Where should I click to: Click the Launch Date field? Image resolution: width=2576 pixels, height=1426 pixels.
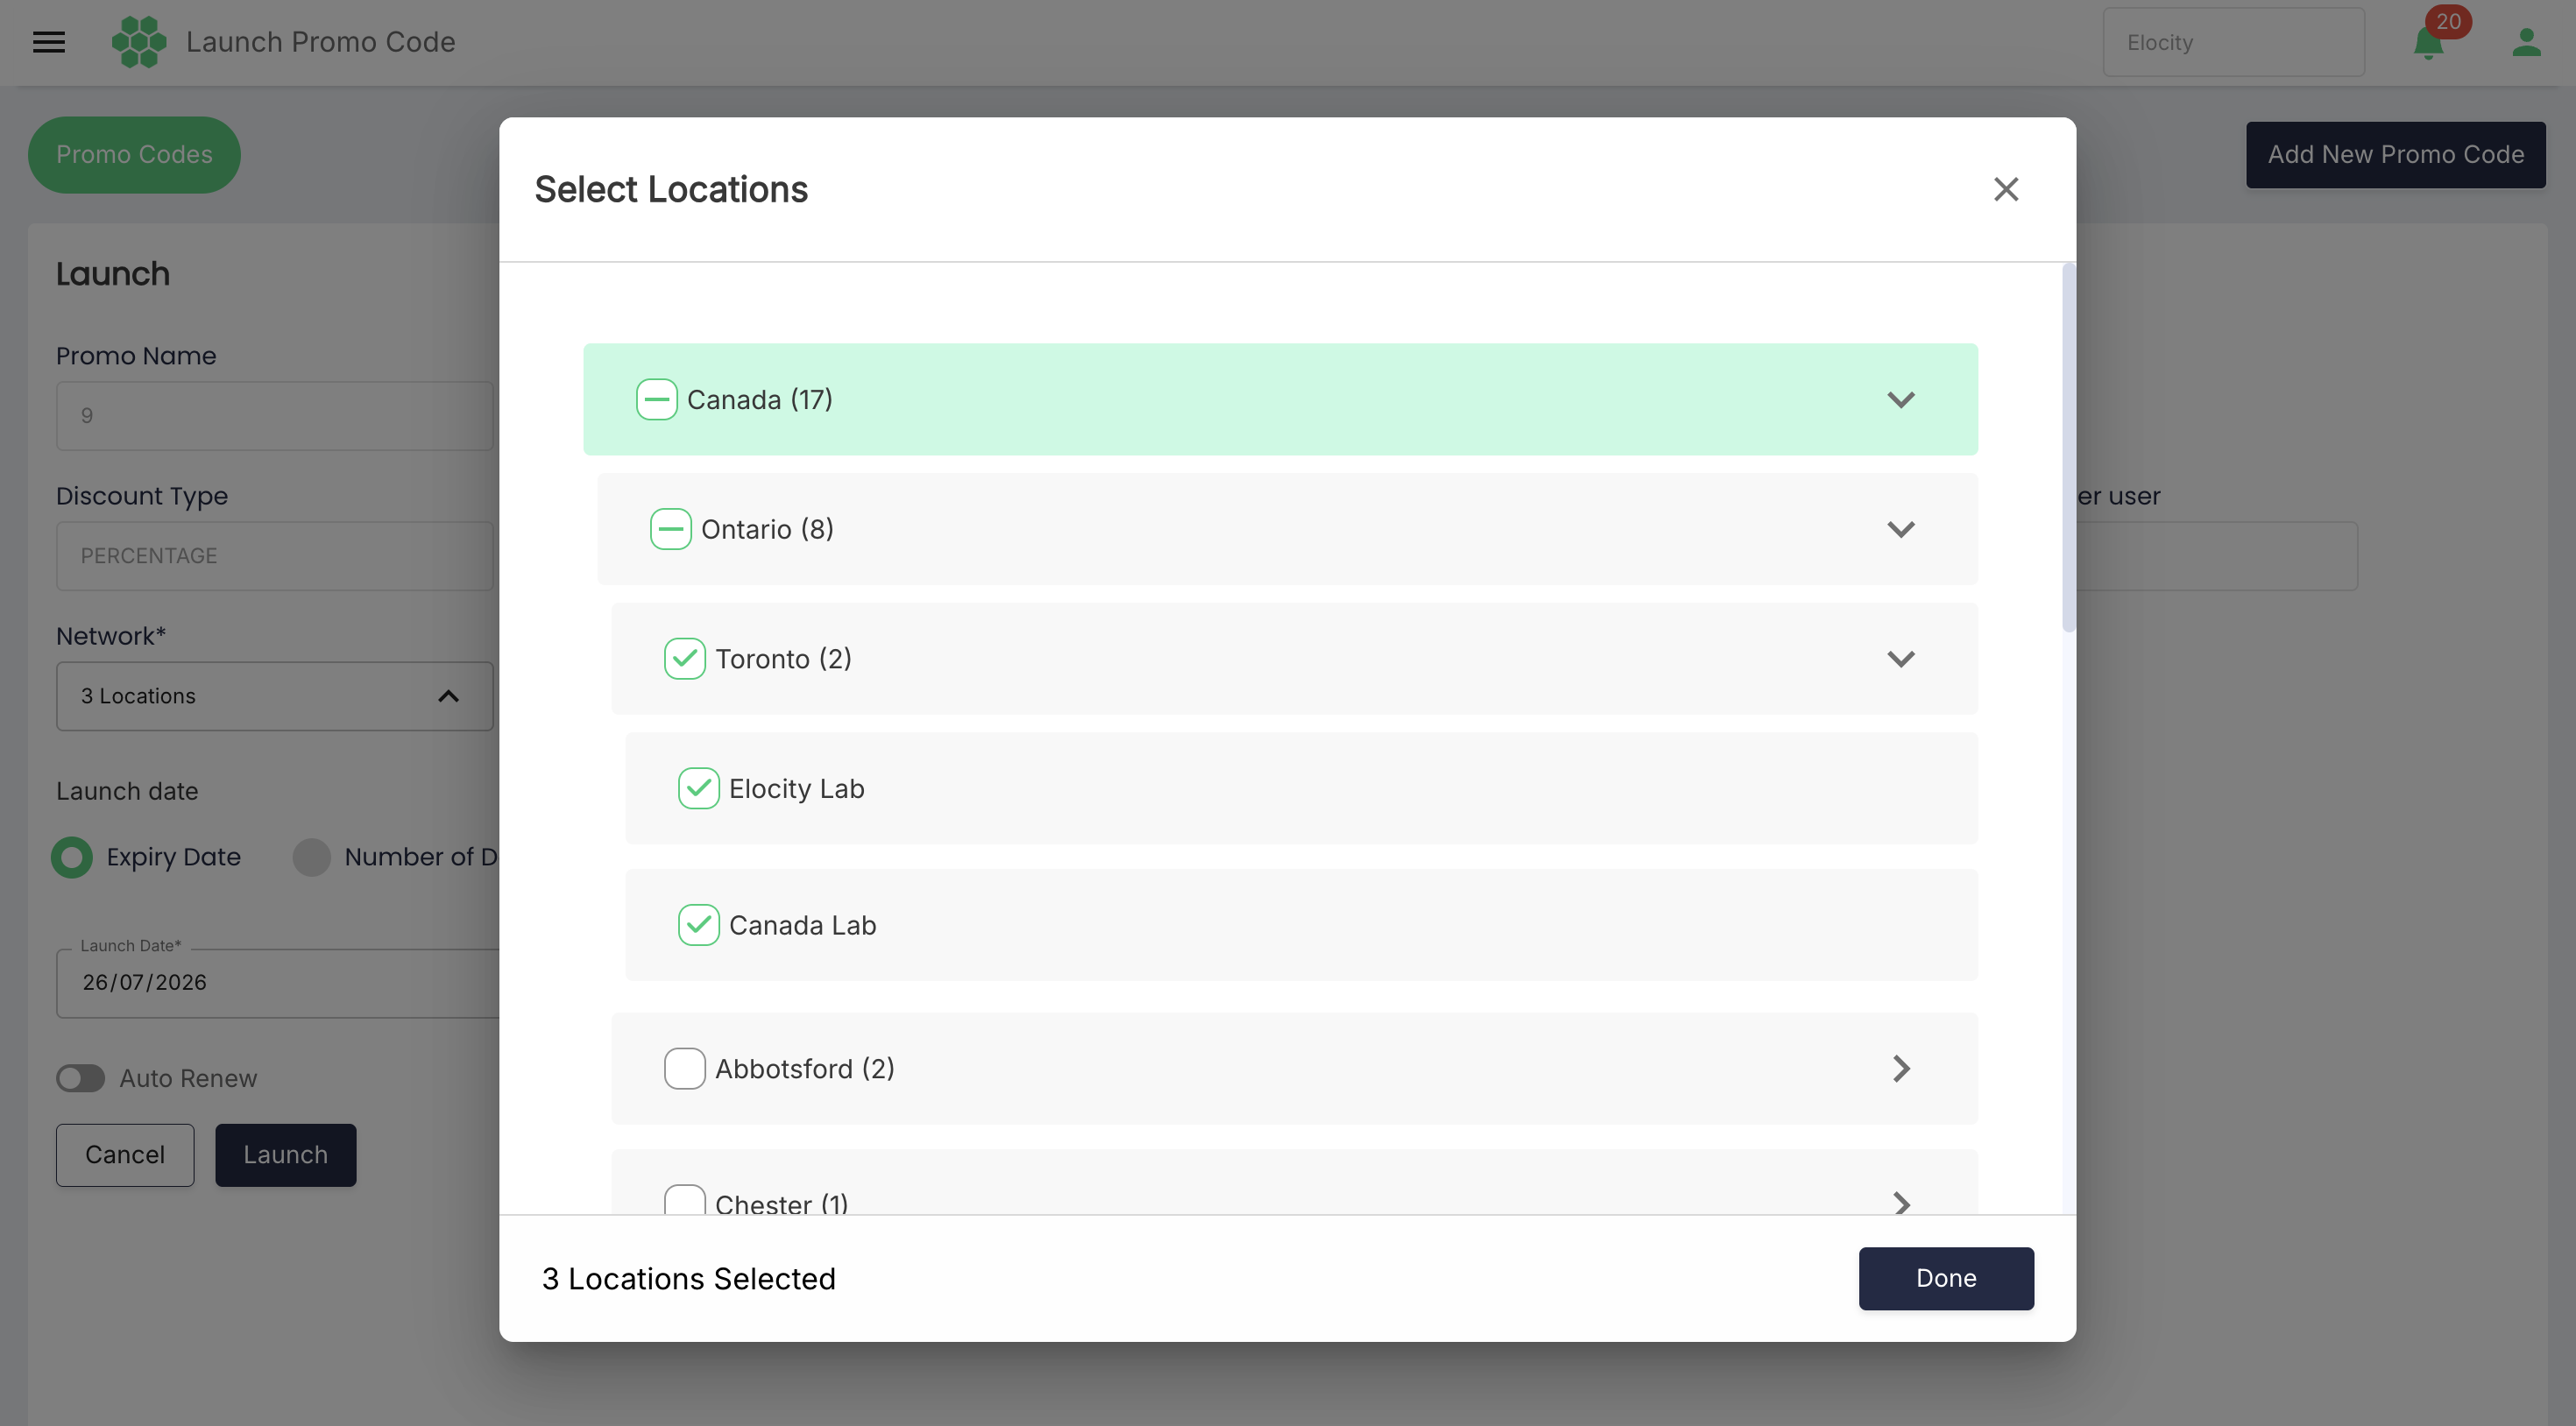pyautogui.click(x=278, y=983)
